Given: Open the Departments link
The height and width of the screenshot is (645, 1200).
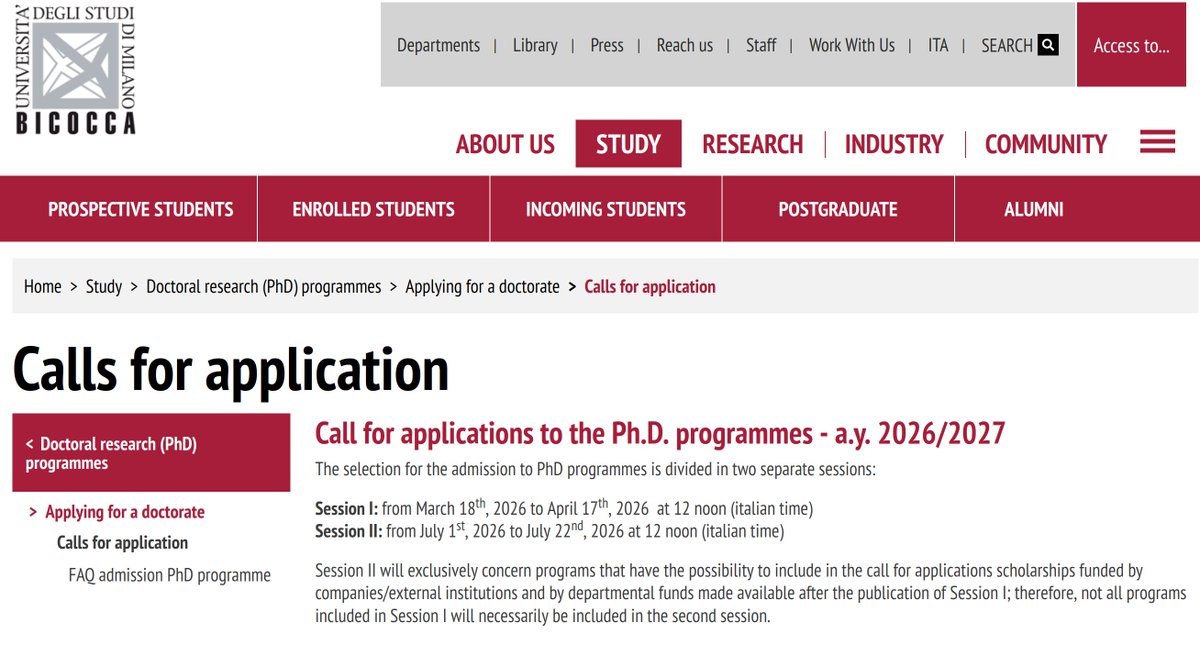Looking at the screenshot, I should pyautogui.click(x=438, y=45).
